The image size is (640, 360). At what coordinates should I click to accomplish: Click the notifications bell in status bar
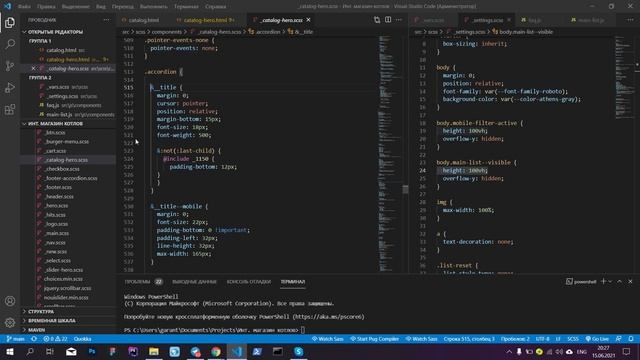(631, 339)
